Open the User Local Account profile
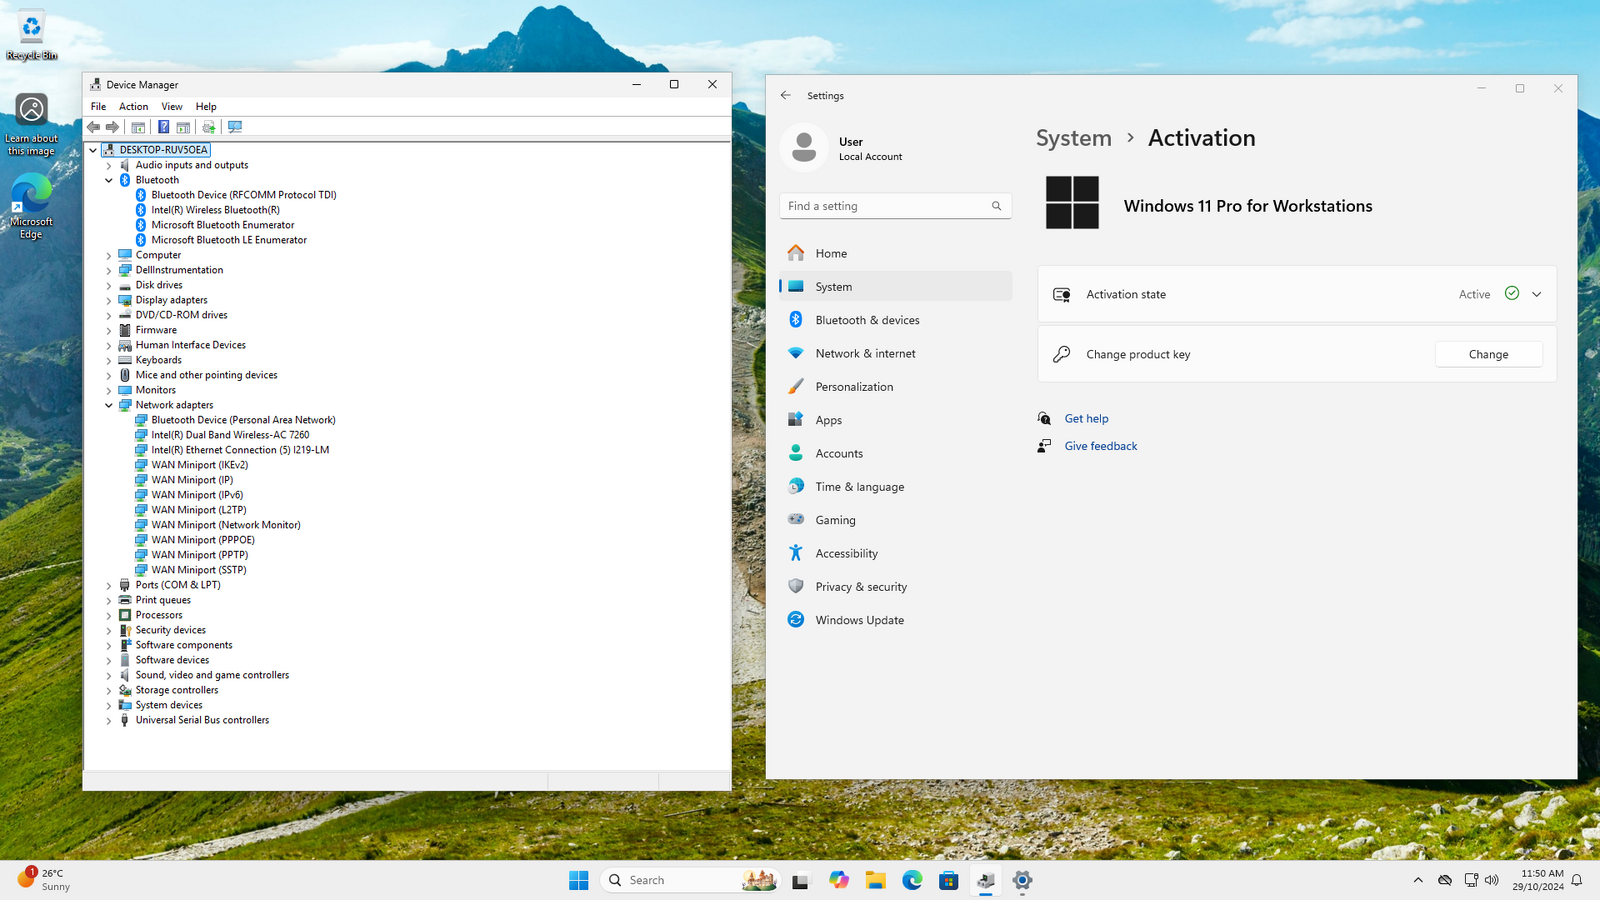1600x900 pixels. tap(843, 148)
